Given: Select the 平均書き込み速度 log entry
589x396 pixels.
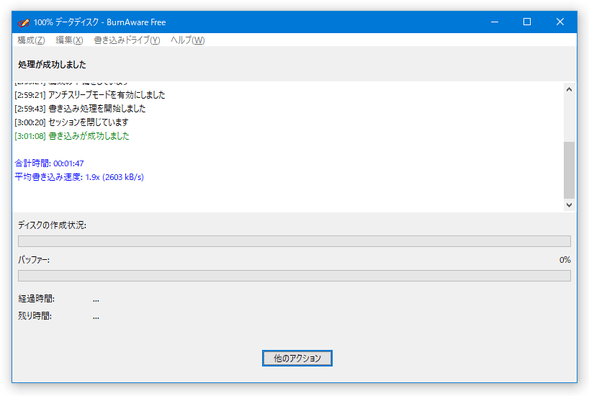Looking at the screenshot, I should coord(79,177).
